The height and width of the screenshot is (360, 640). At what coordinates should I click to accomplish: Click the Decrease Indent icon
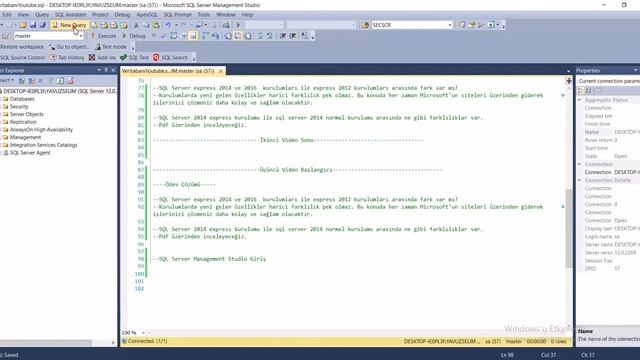pyautogui.click(x=282, y=36)
